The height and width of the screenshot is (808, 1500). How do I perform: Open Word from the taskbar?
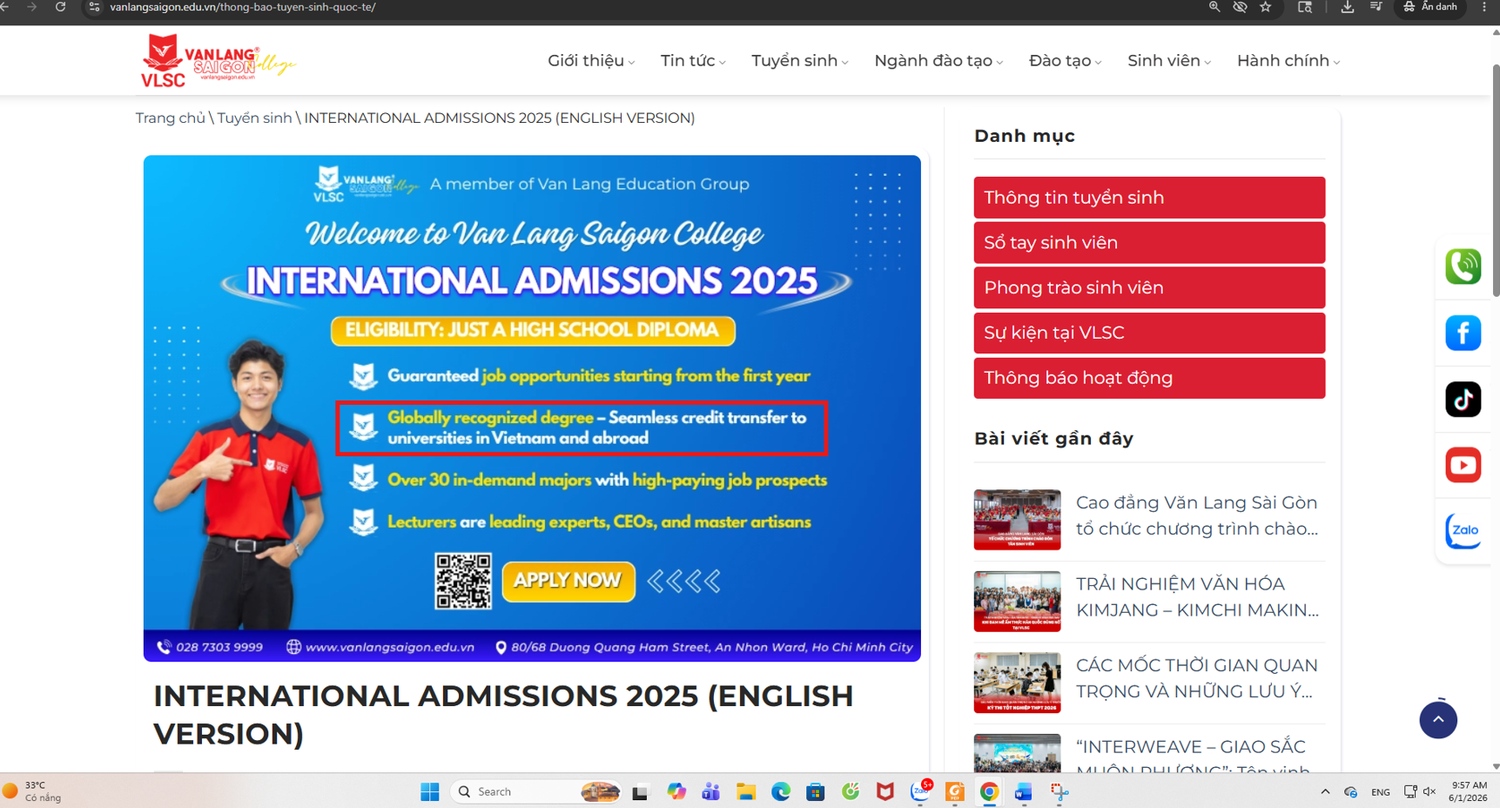[1023, 792]
